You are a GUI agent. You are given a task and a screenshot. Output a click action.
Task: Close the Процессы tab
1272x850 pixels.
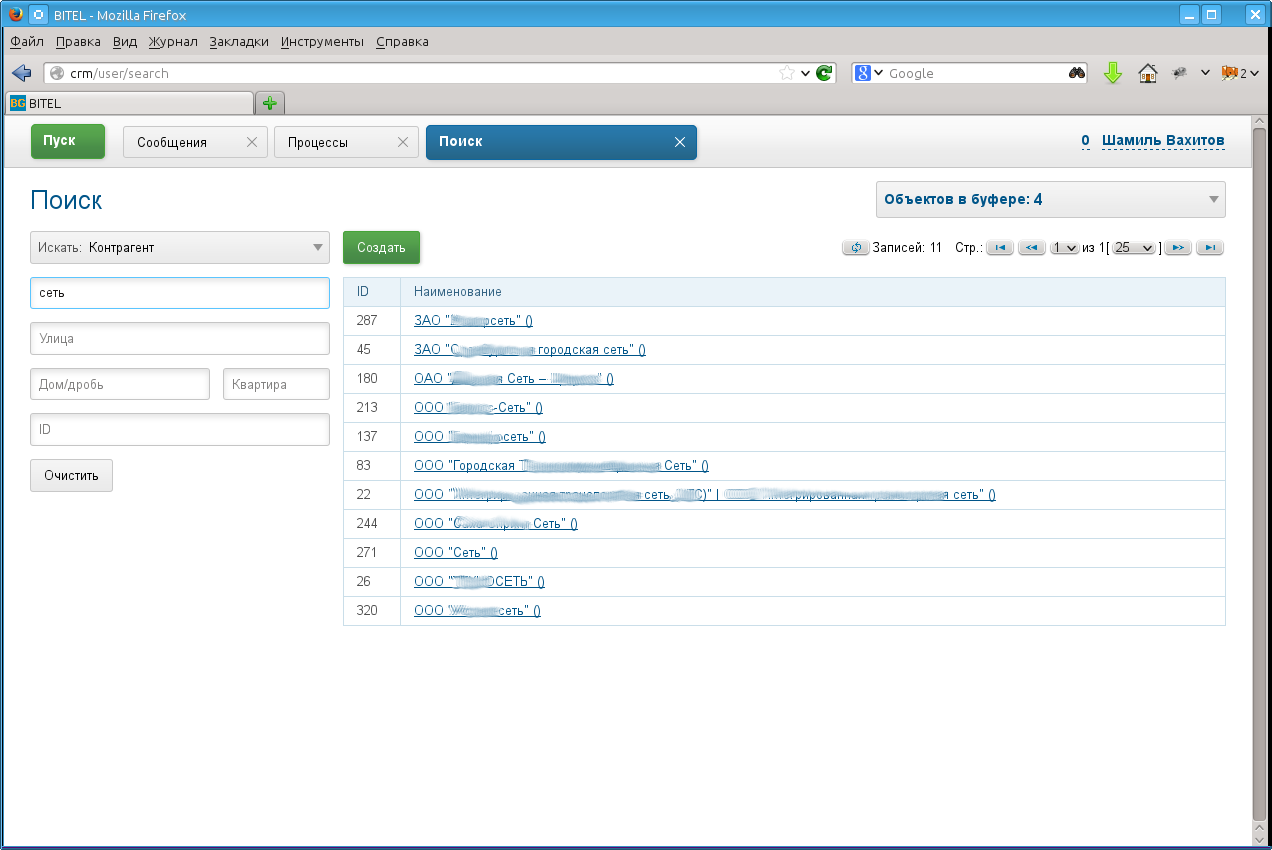point(403,142)
